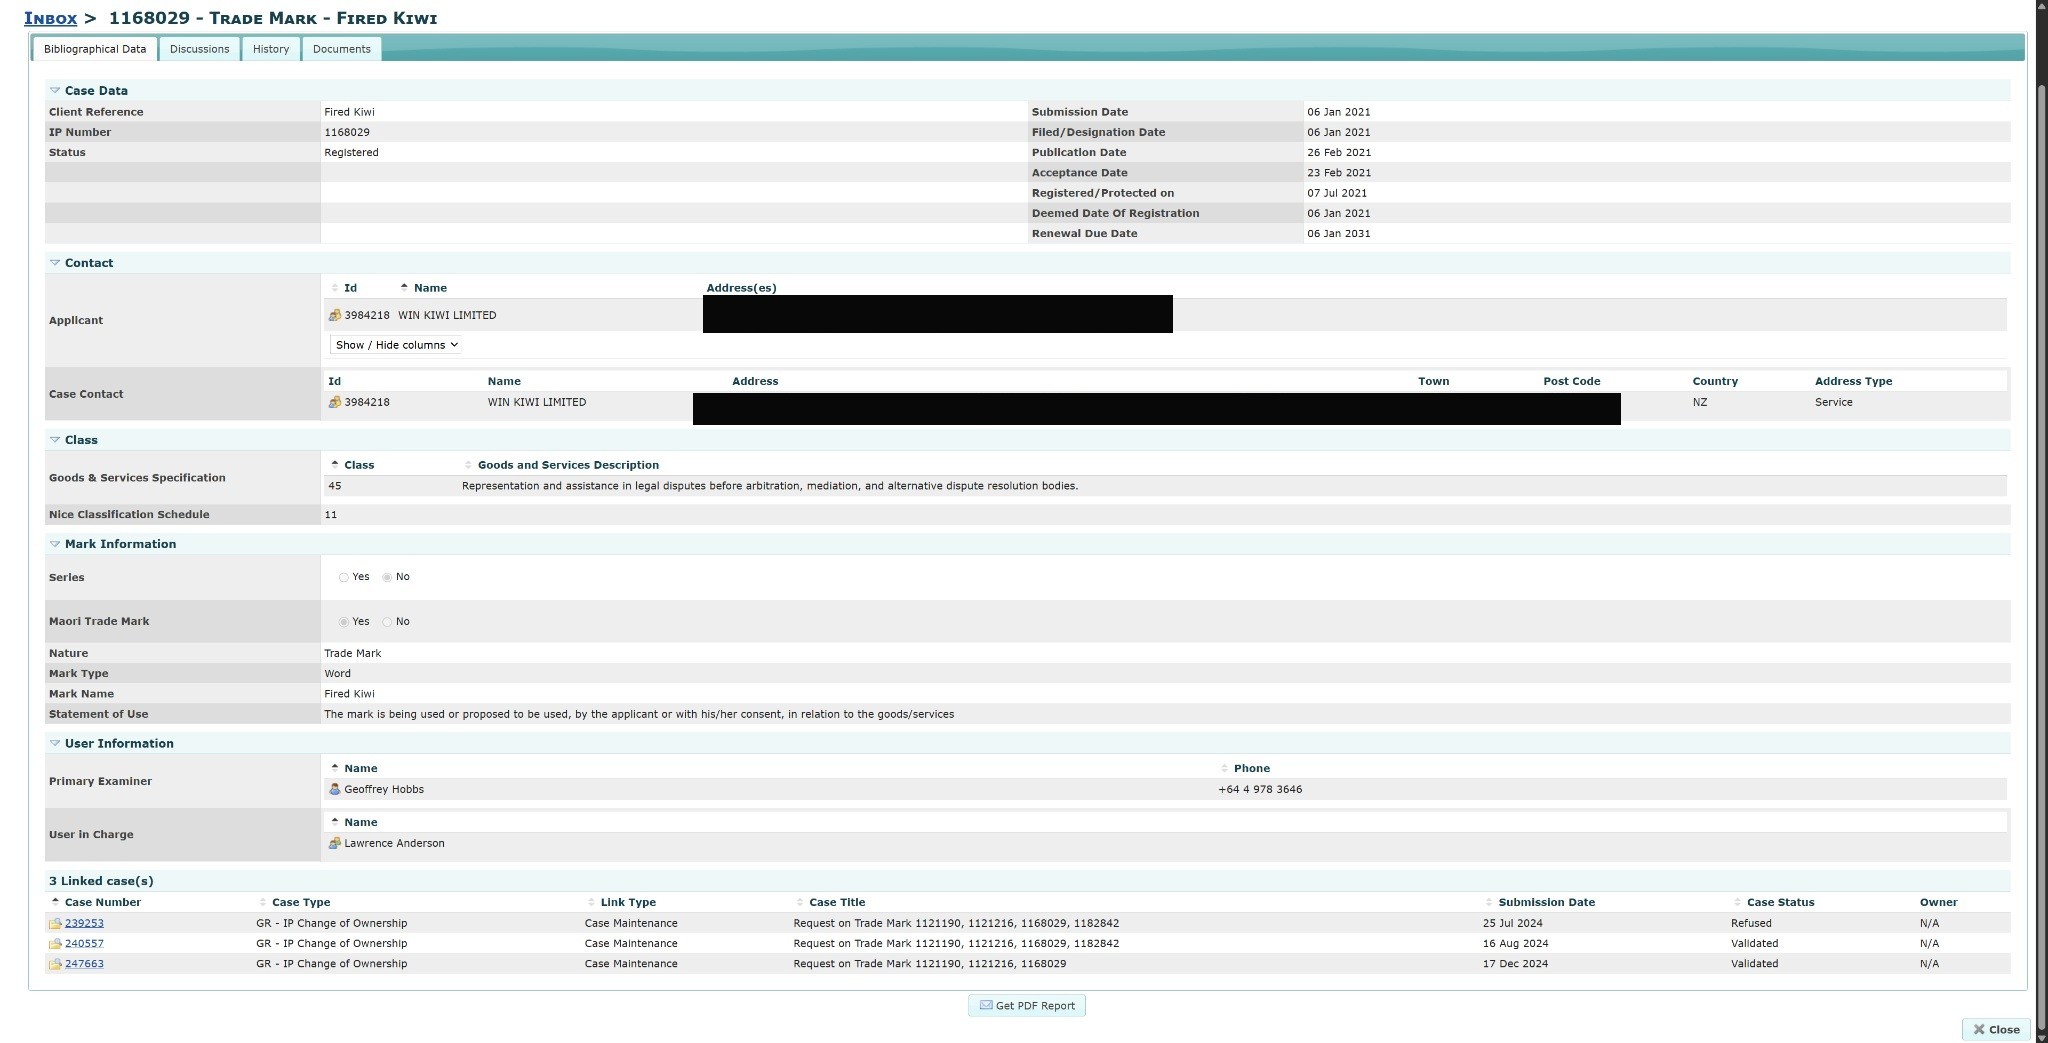Switch to the Discussions tab

pyautogui.click(x=199, y=48)
